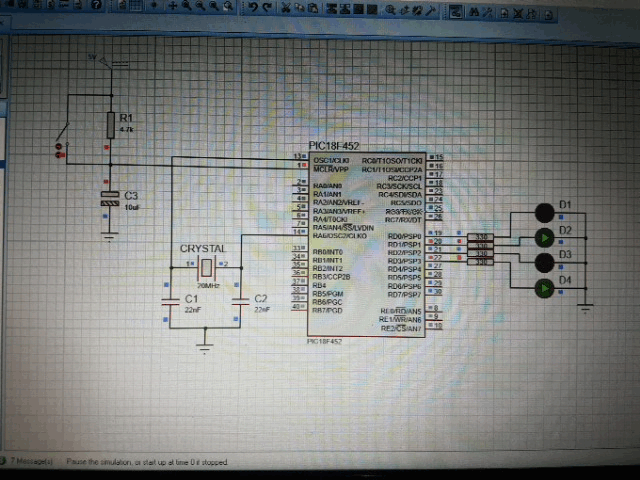Click the 'RA6/OSC2/CLKO' pin label
Viewport: 640px width, 480px height.
(x=340, y=236)
